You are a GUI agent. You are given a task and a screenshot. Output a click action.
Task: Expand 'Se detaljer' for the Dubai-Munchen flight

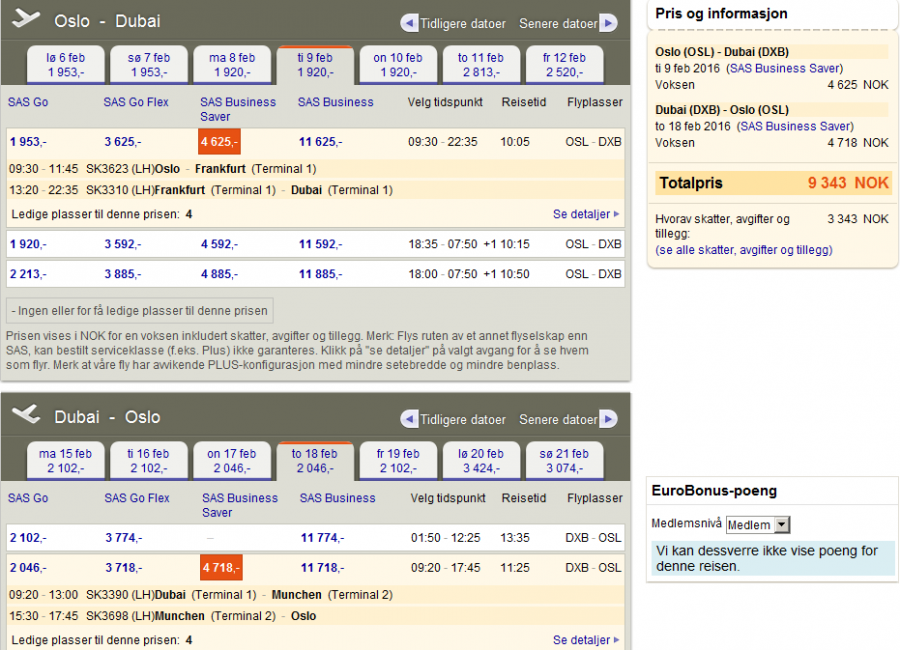pyautogui.click(x=586, y=640)
